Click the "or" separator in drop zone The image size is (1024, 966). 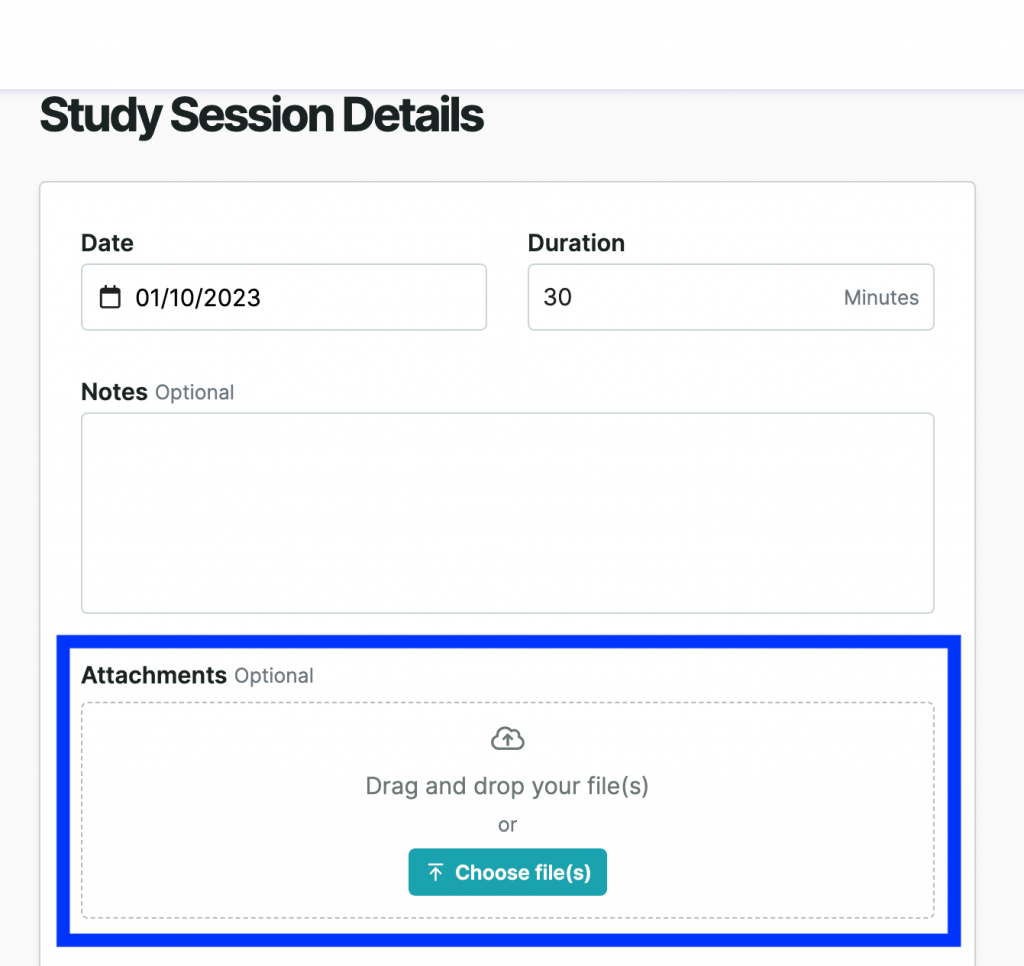click(x=507, y=825)
